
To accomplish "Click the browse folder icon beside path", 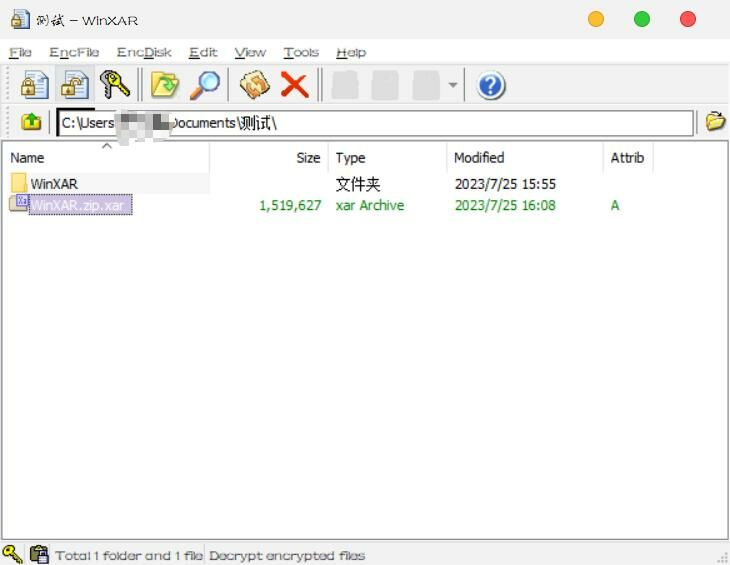I will pyautogui.click(x=715, y=122).
